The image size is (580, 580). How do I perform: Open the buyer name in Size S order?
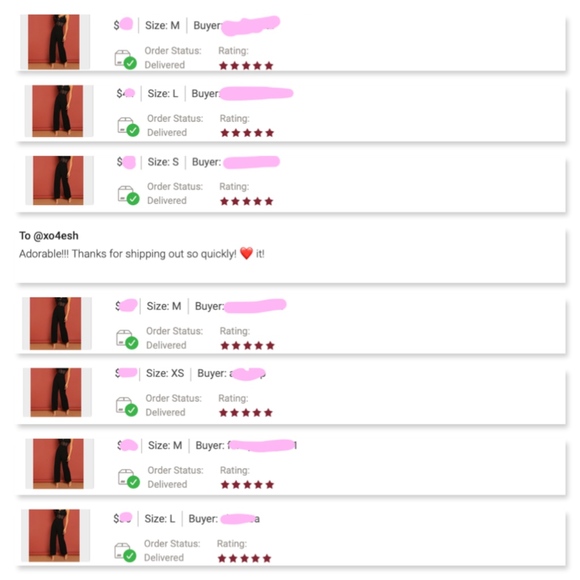tap(252, 162)
